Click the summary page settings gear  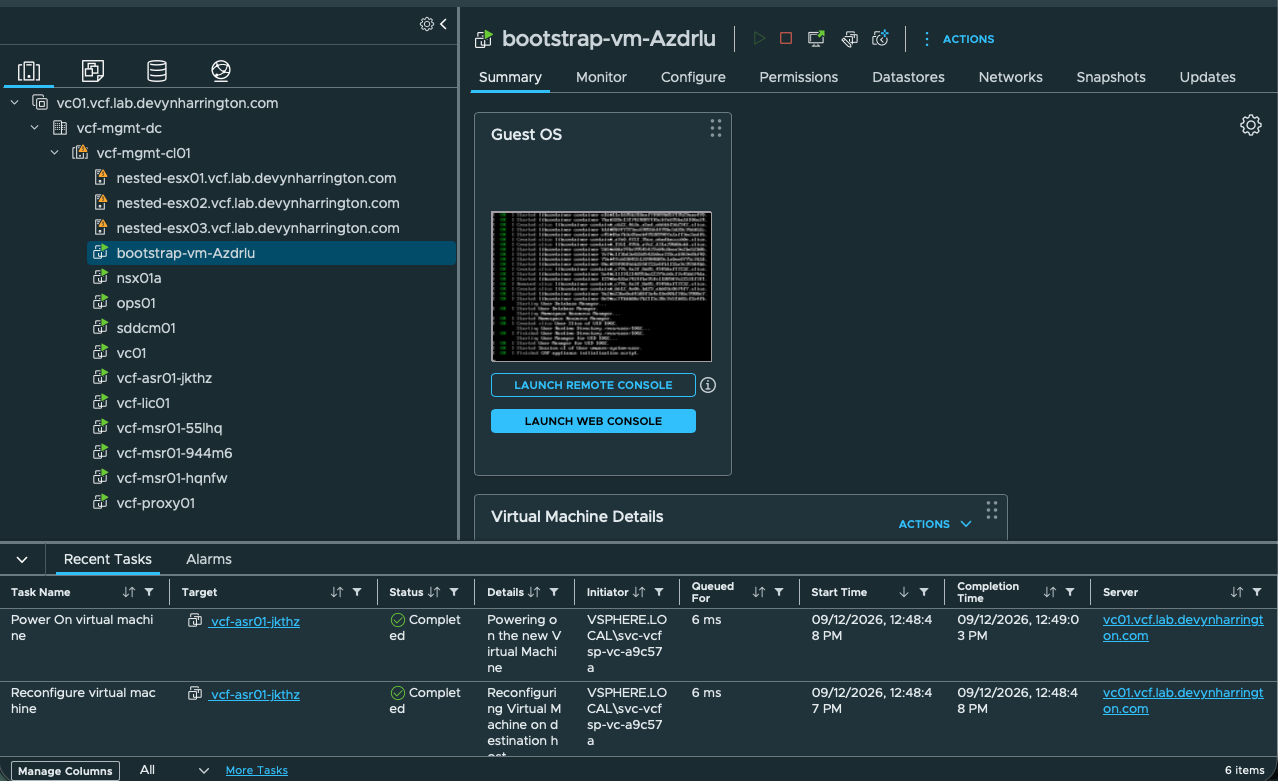pyautogui.click(x=1251, y=125)
